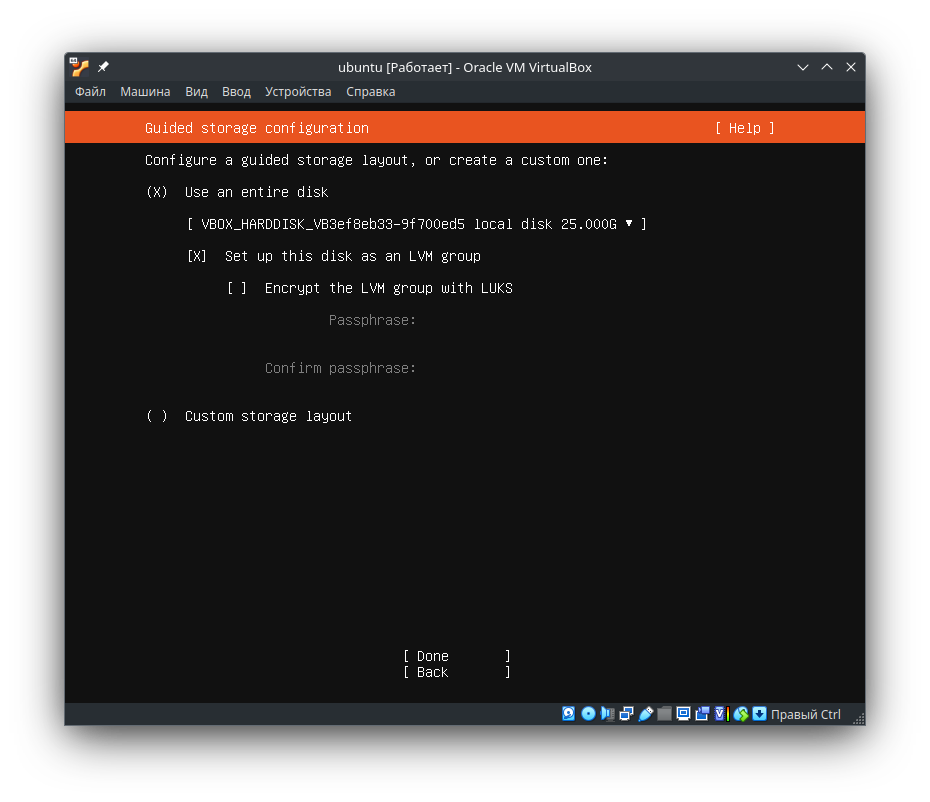Click the keyboard capture status icon
930x802 pixels.
760,714
